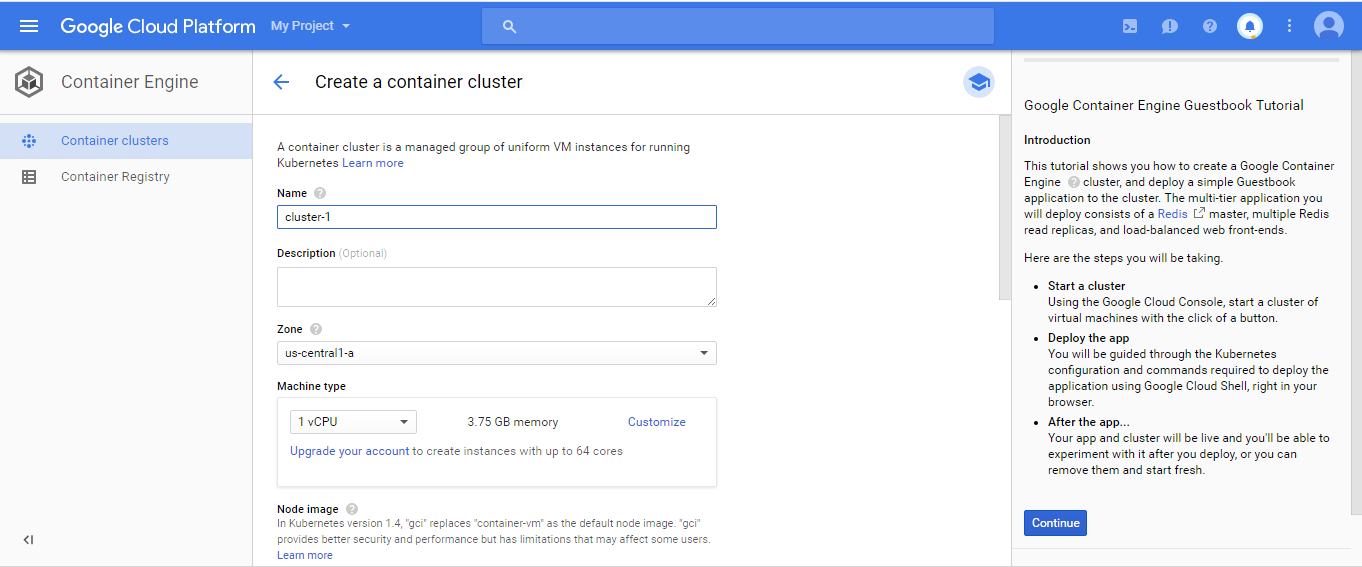Click Upgrade your account link
1362x567 pixels.
point(350,451)
